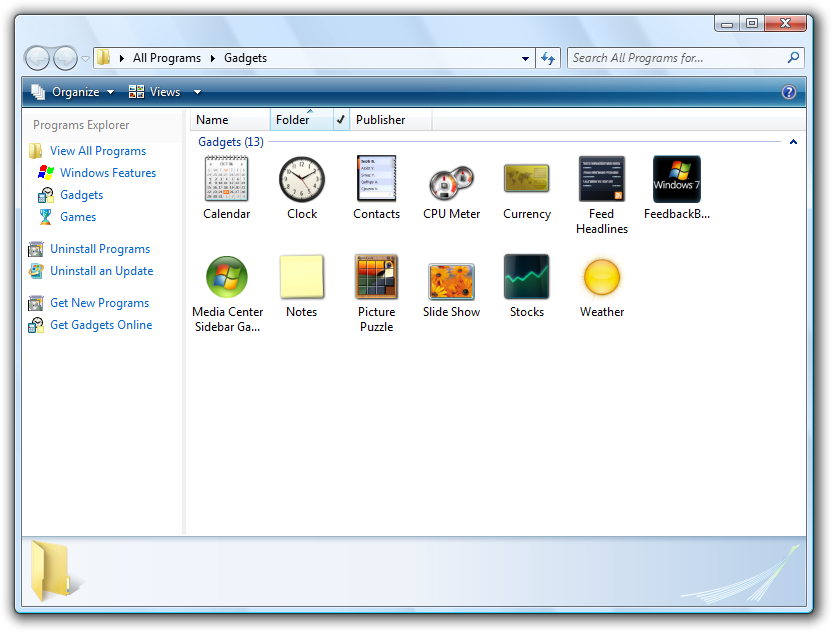Toggle the Folder column checkmark dropdown
The width and height of the screenshot is (832, 632).
point(340,120)
